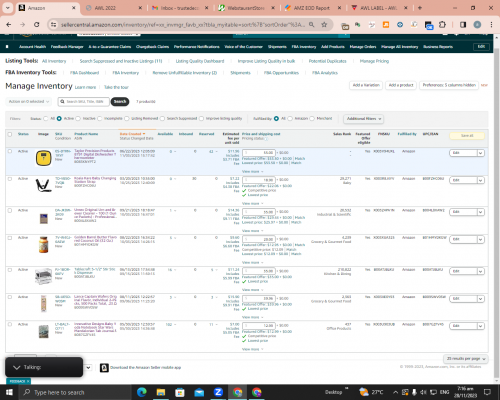Open Zoom from the taskbar
The image size is (500, 400).
tap(218, 392)
